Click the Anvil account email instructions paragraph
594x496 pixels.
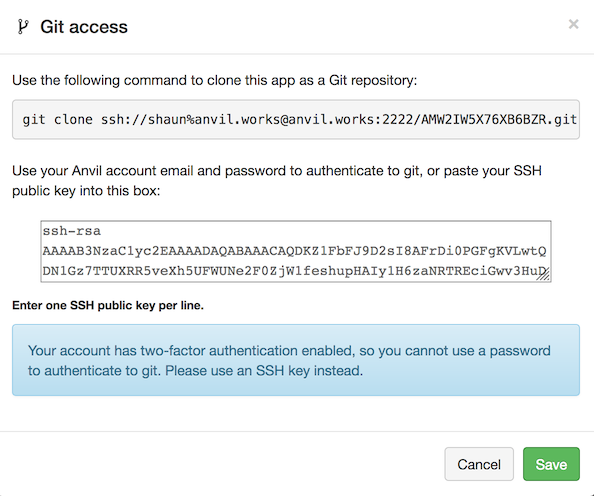coord(277,181)
